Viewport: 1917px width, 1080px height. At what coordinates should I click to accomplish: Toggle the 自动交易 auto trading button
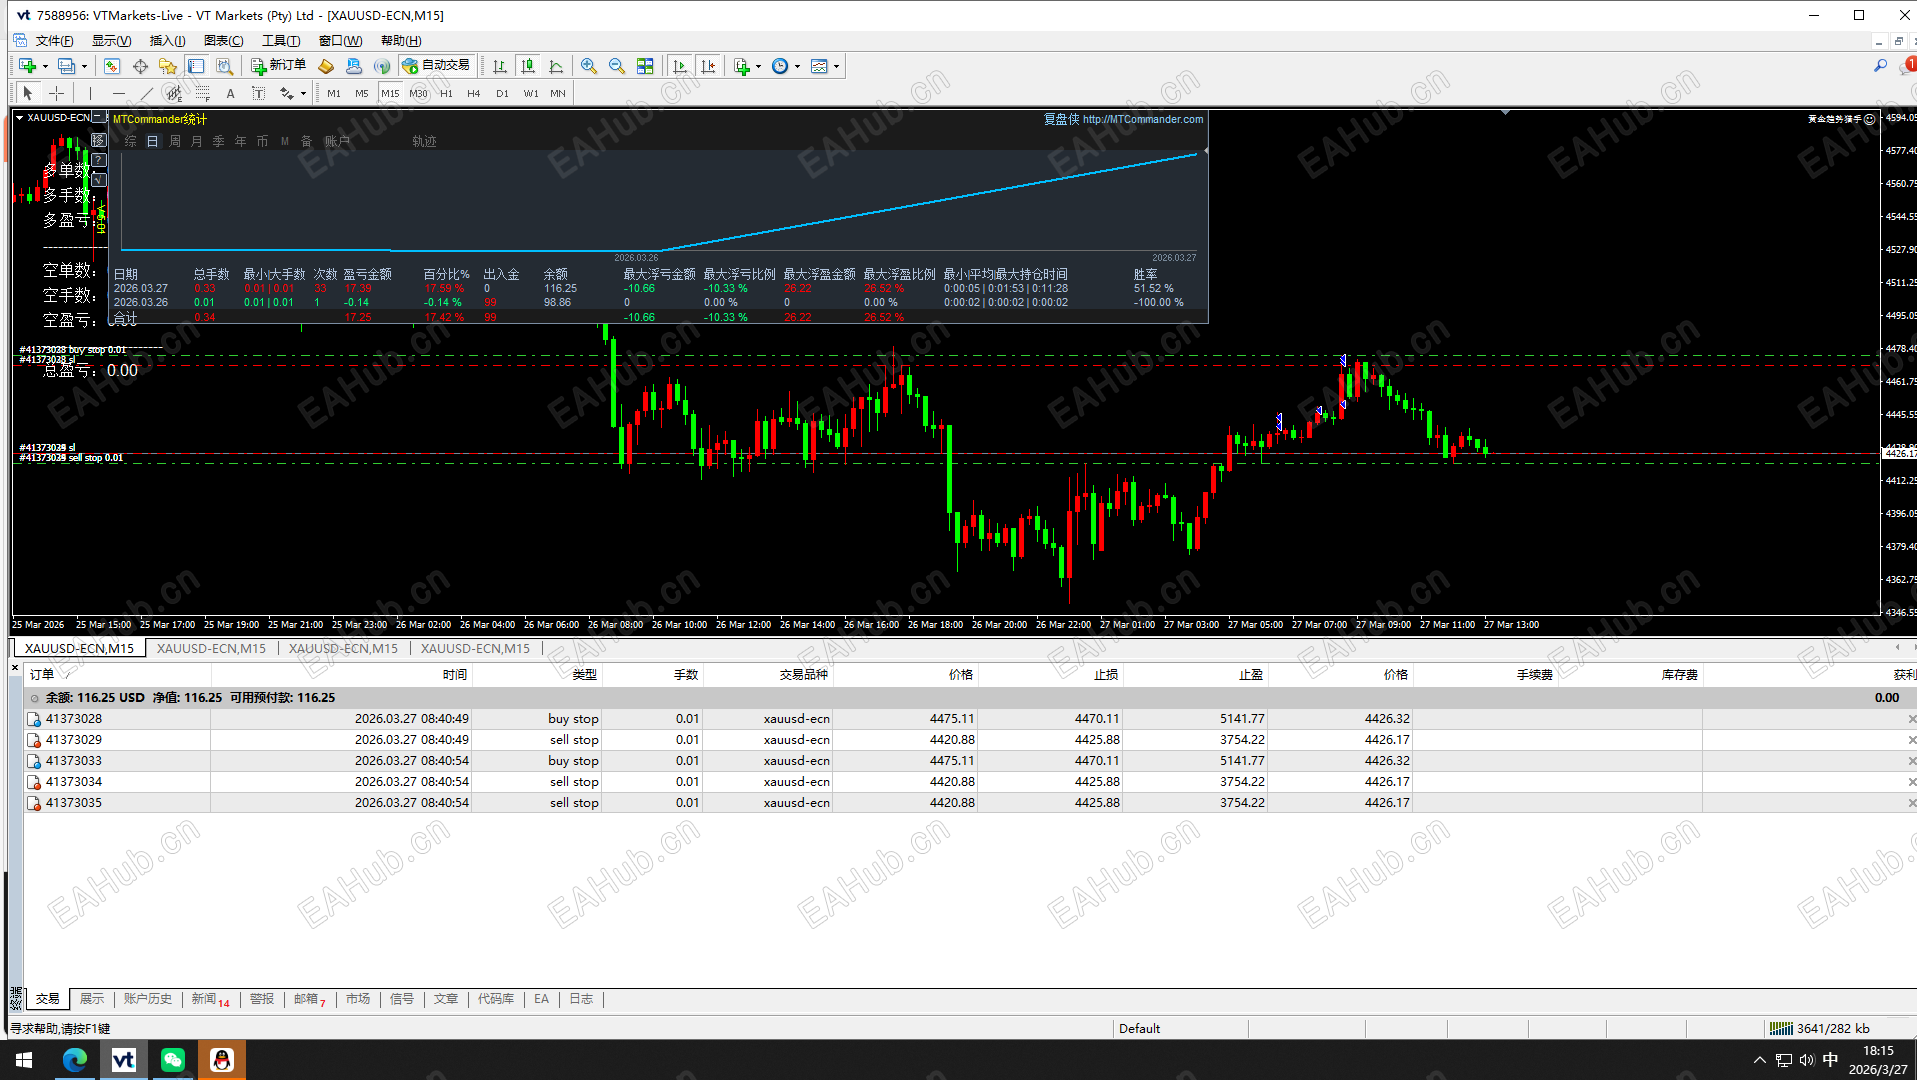click(x=436, y=66)
